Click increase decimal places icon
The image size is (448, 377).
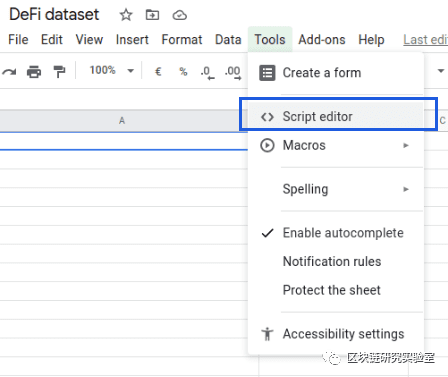pos(233,73)
